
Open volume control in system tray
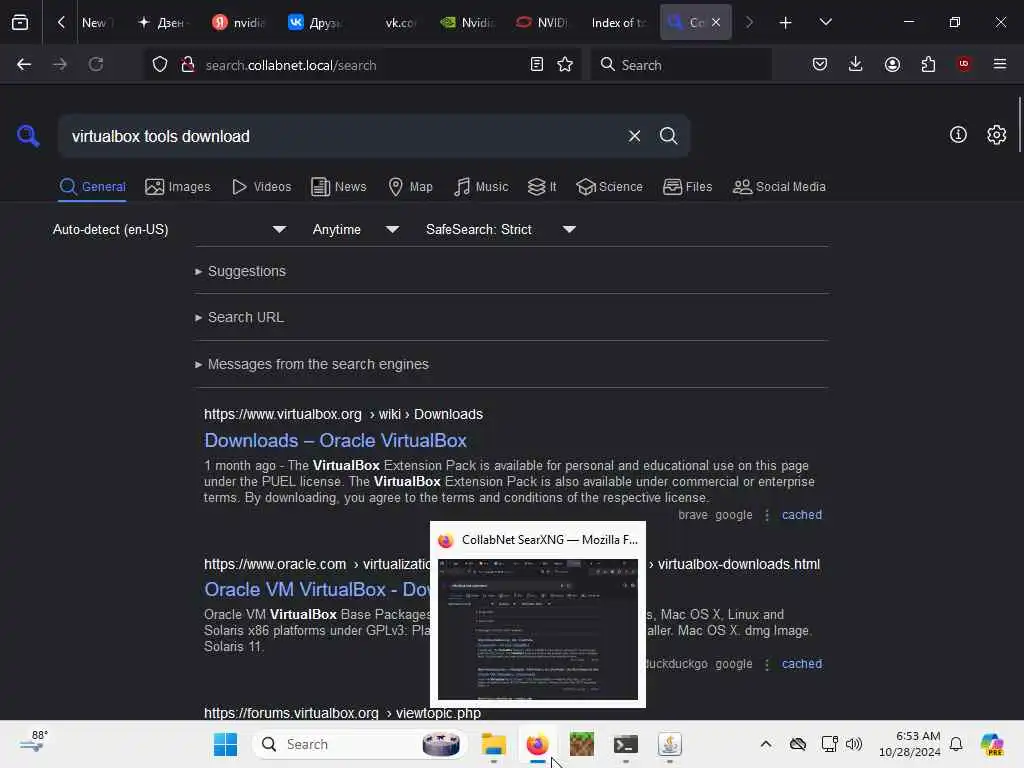pos(854,744)
